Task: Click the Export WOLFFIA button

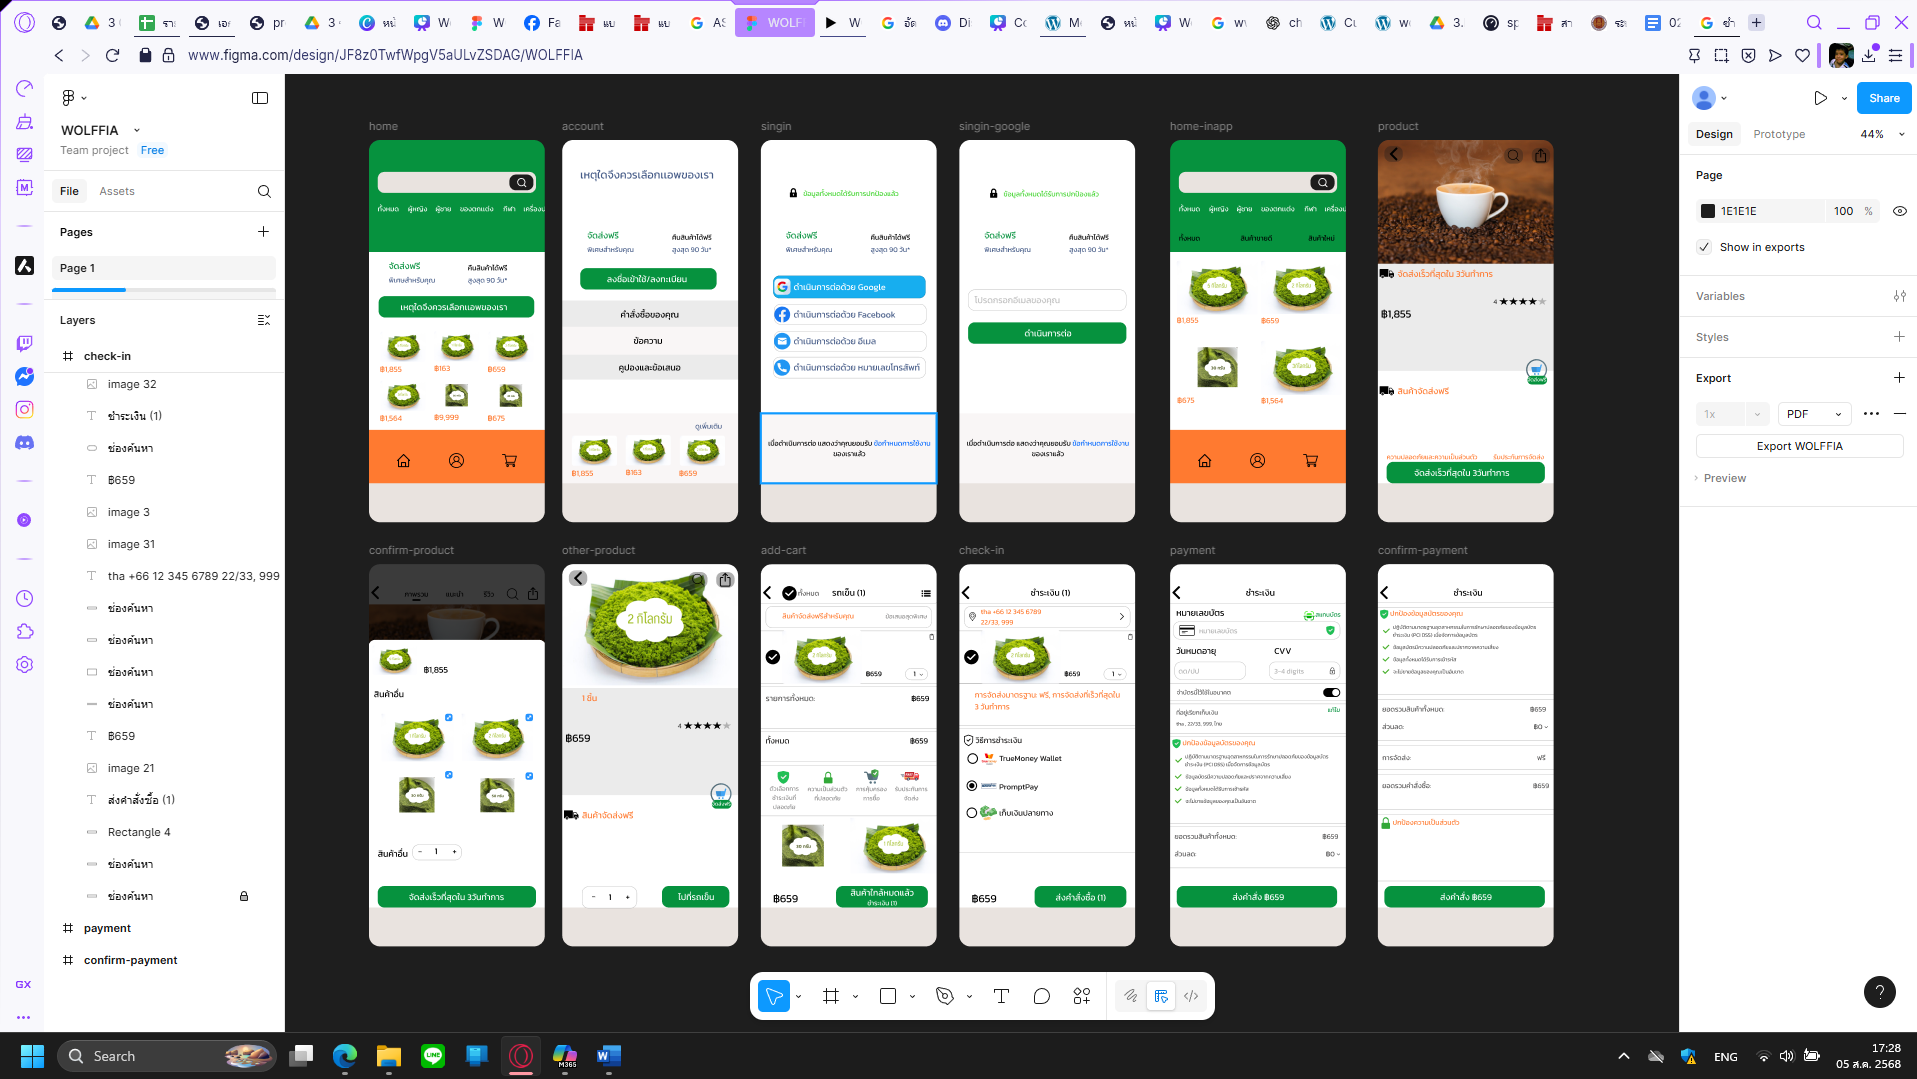Action: (1799, 446)
